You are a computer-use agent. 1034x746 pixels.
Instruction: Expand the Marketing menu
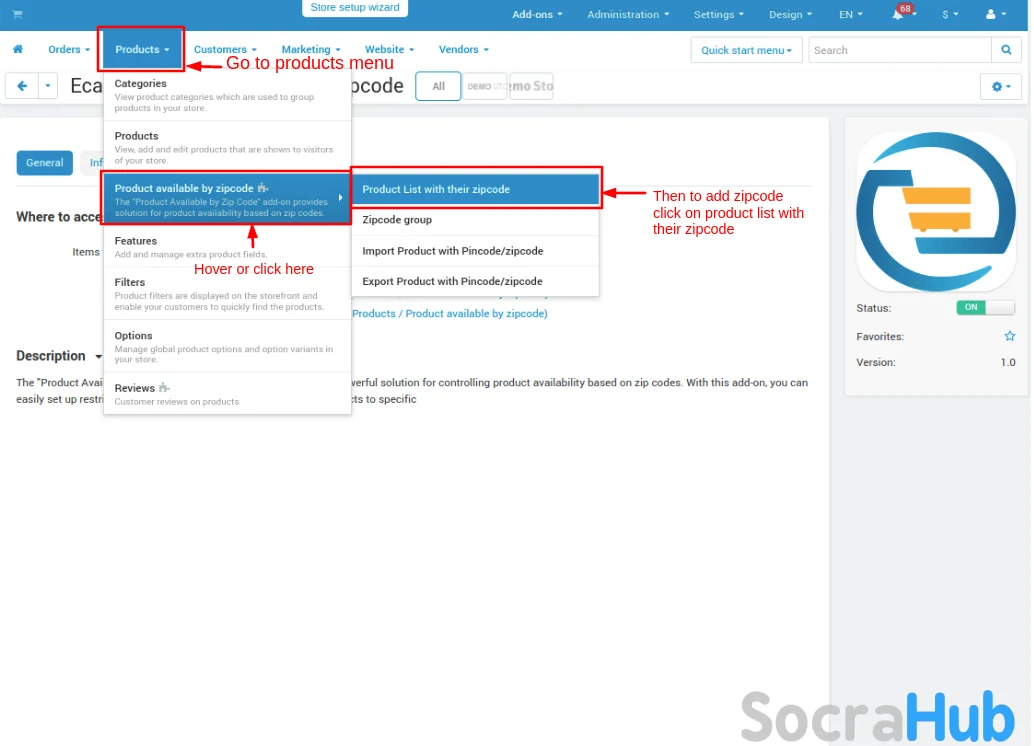tap(311, 49)
